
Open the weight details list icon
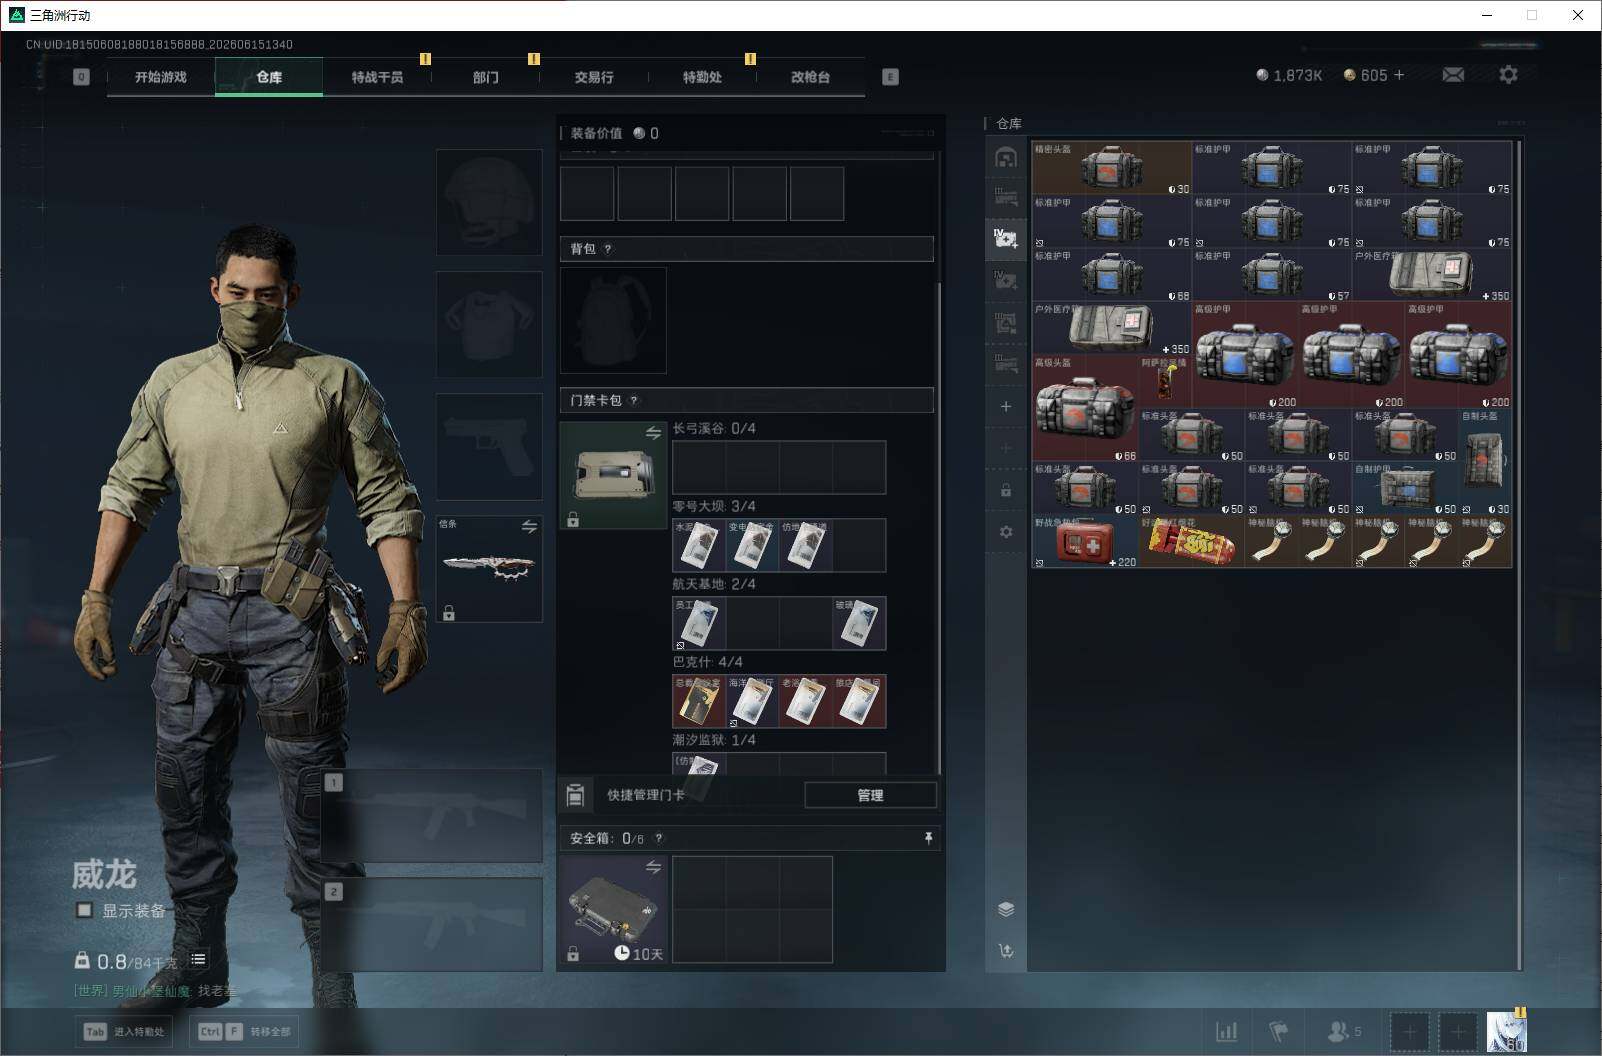point(198,960)
